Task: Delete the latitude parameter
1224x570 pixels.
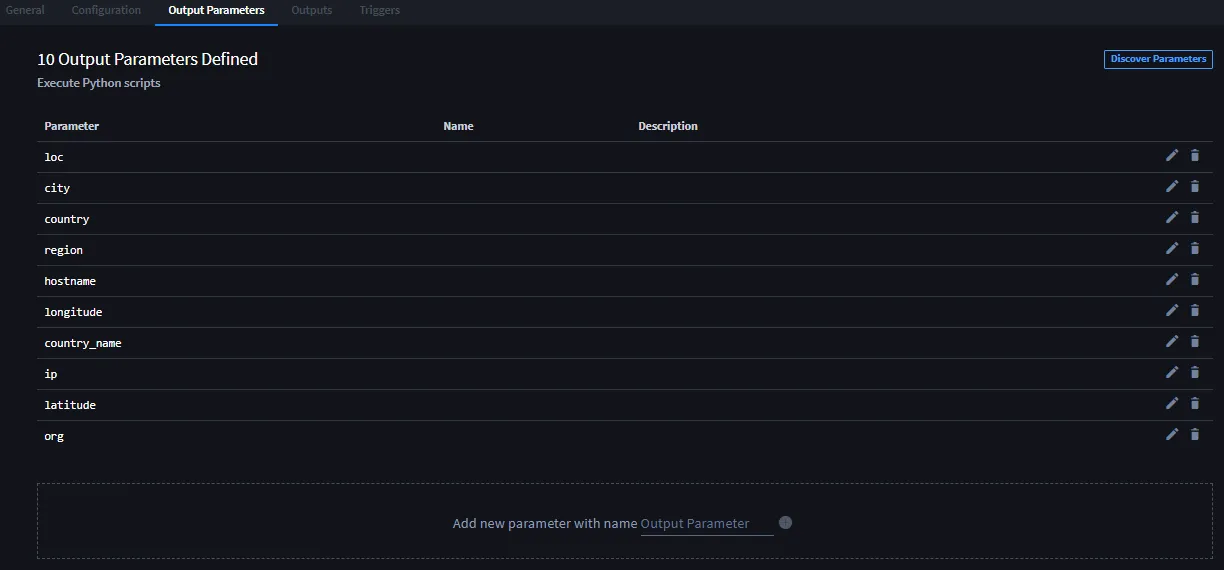Action: pyautogui.click(x=1194, y=403)
